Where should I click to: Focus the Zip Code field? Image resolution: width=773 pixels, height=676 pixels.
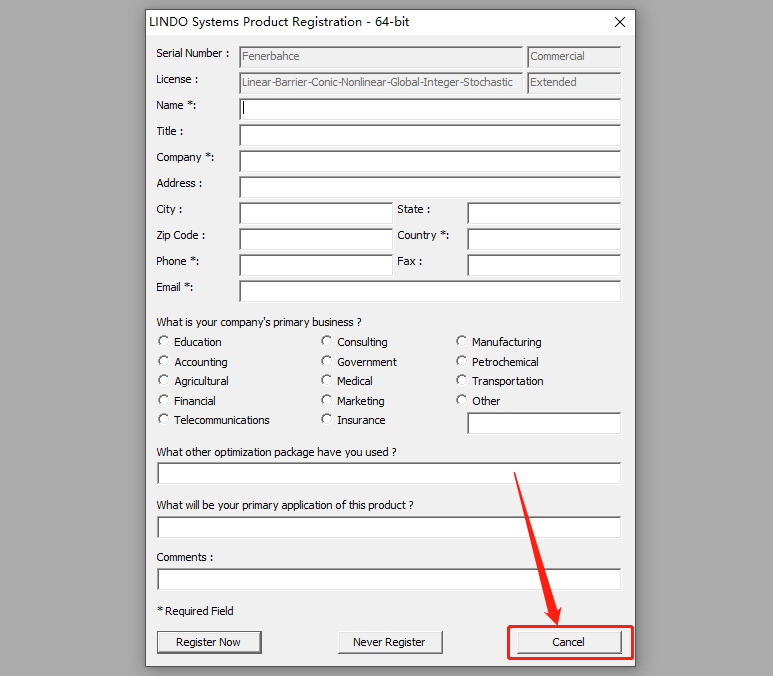[316, 239]
